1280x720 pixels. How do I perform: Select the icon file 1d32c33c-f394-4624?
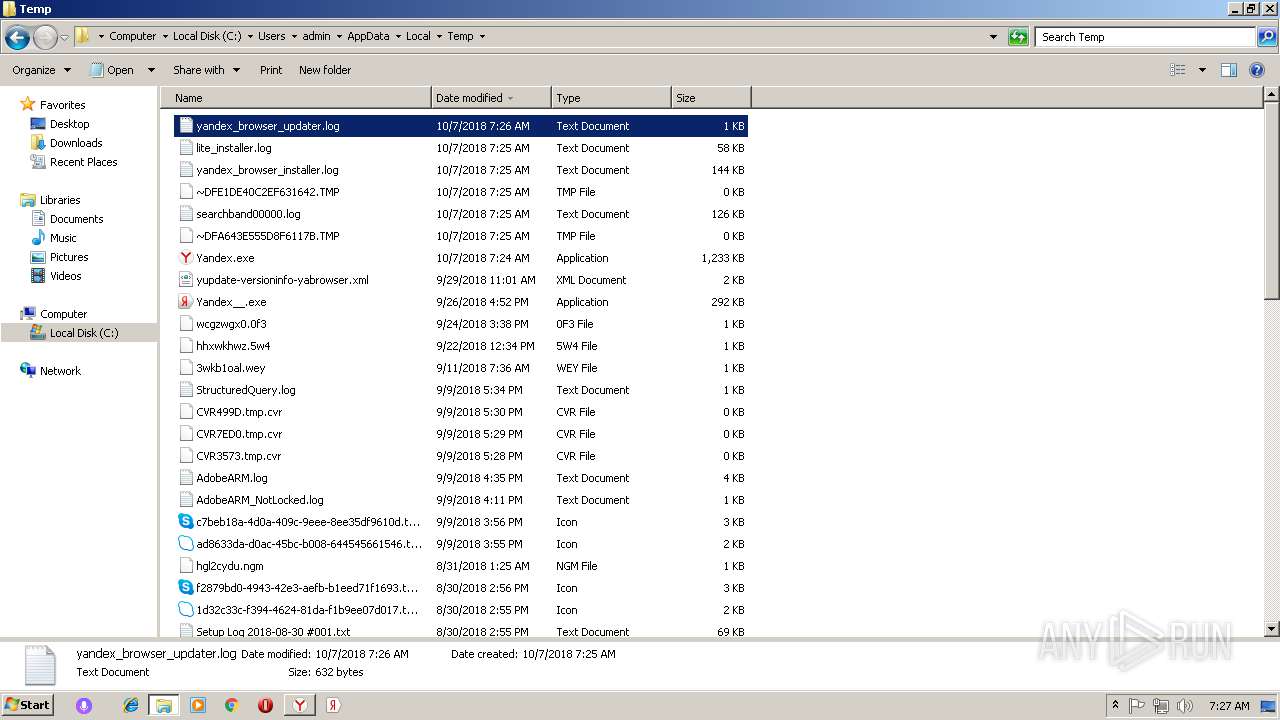click(x=461, y=610)
